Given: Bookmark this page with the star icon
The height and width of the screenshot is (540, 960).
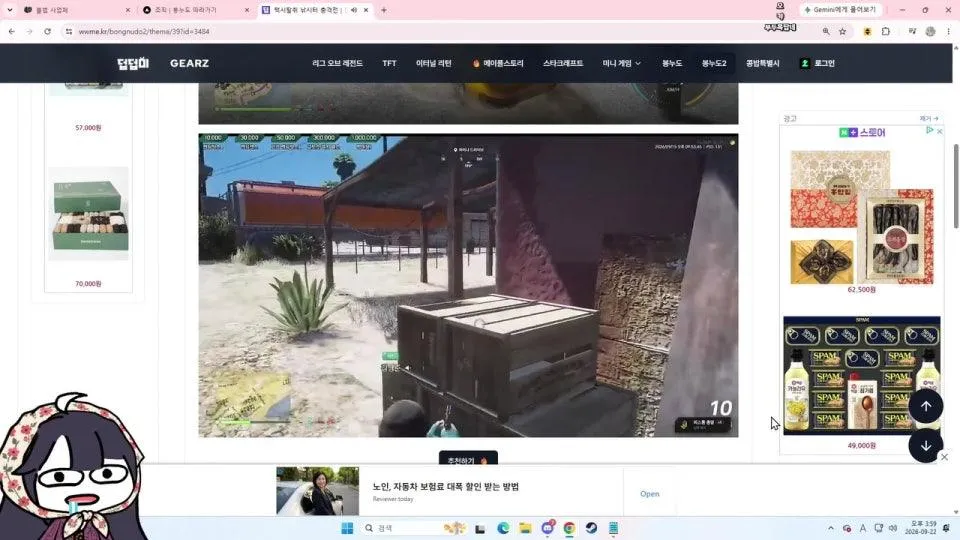Looking at the screenshot, I should click(842, 31).
